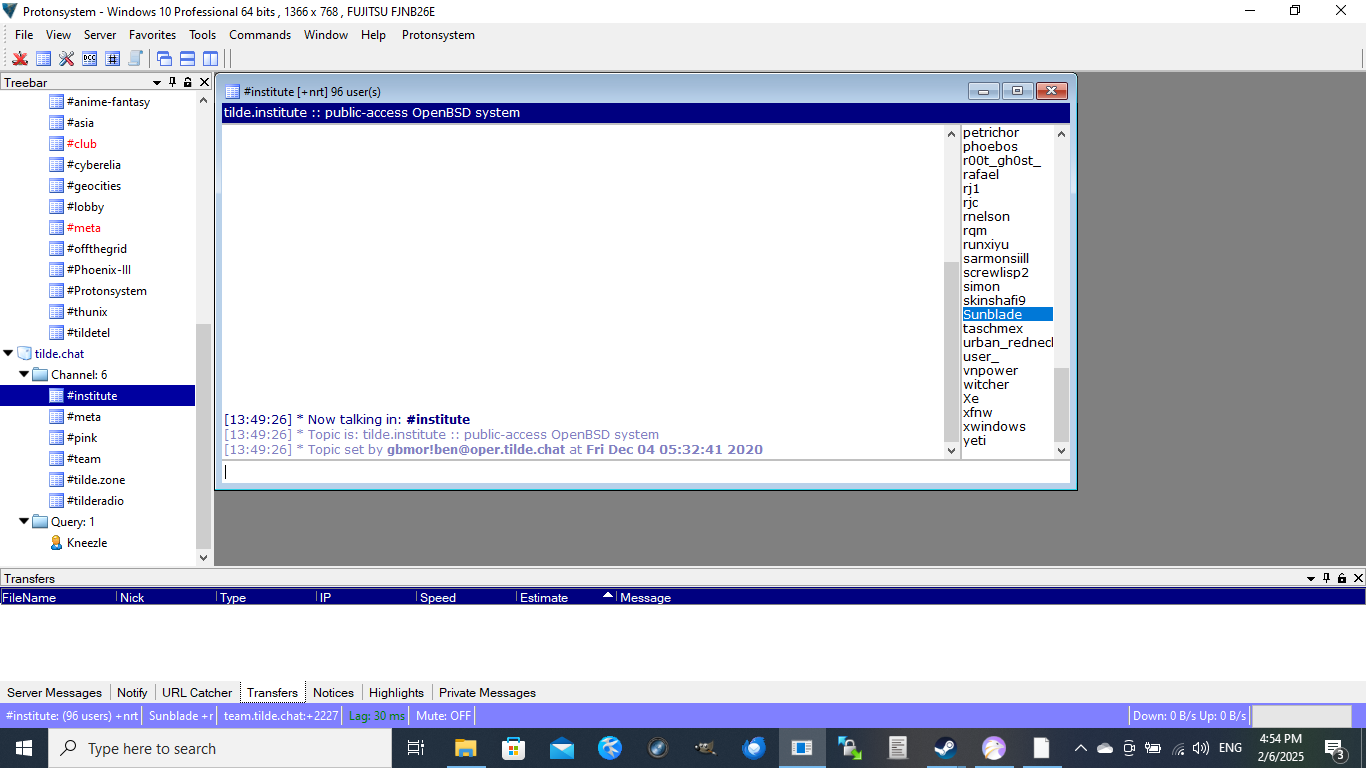Tile windows horizontally using the toolbar icon

(x=187, y=59)
